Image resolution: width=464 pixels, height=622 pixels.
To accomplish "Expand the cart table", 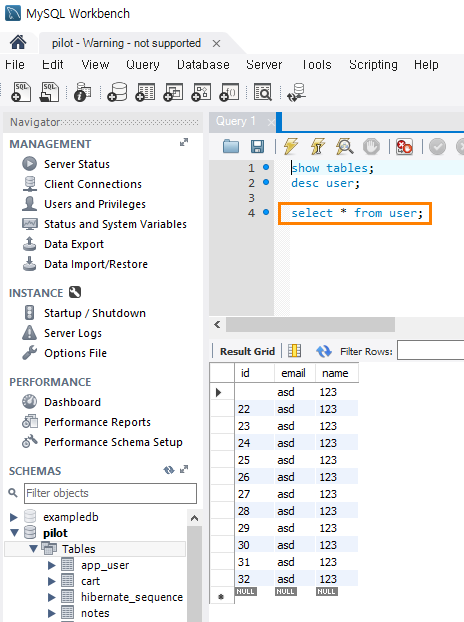I will pos(52,581).
